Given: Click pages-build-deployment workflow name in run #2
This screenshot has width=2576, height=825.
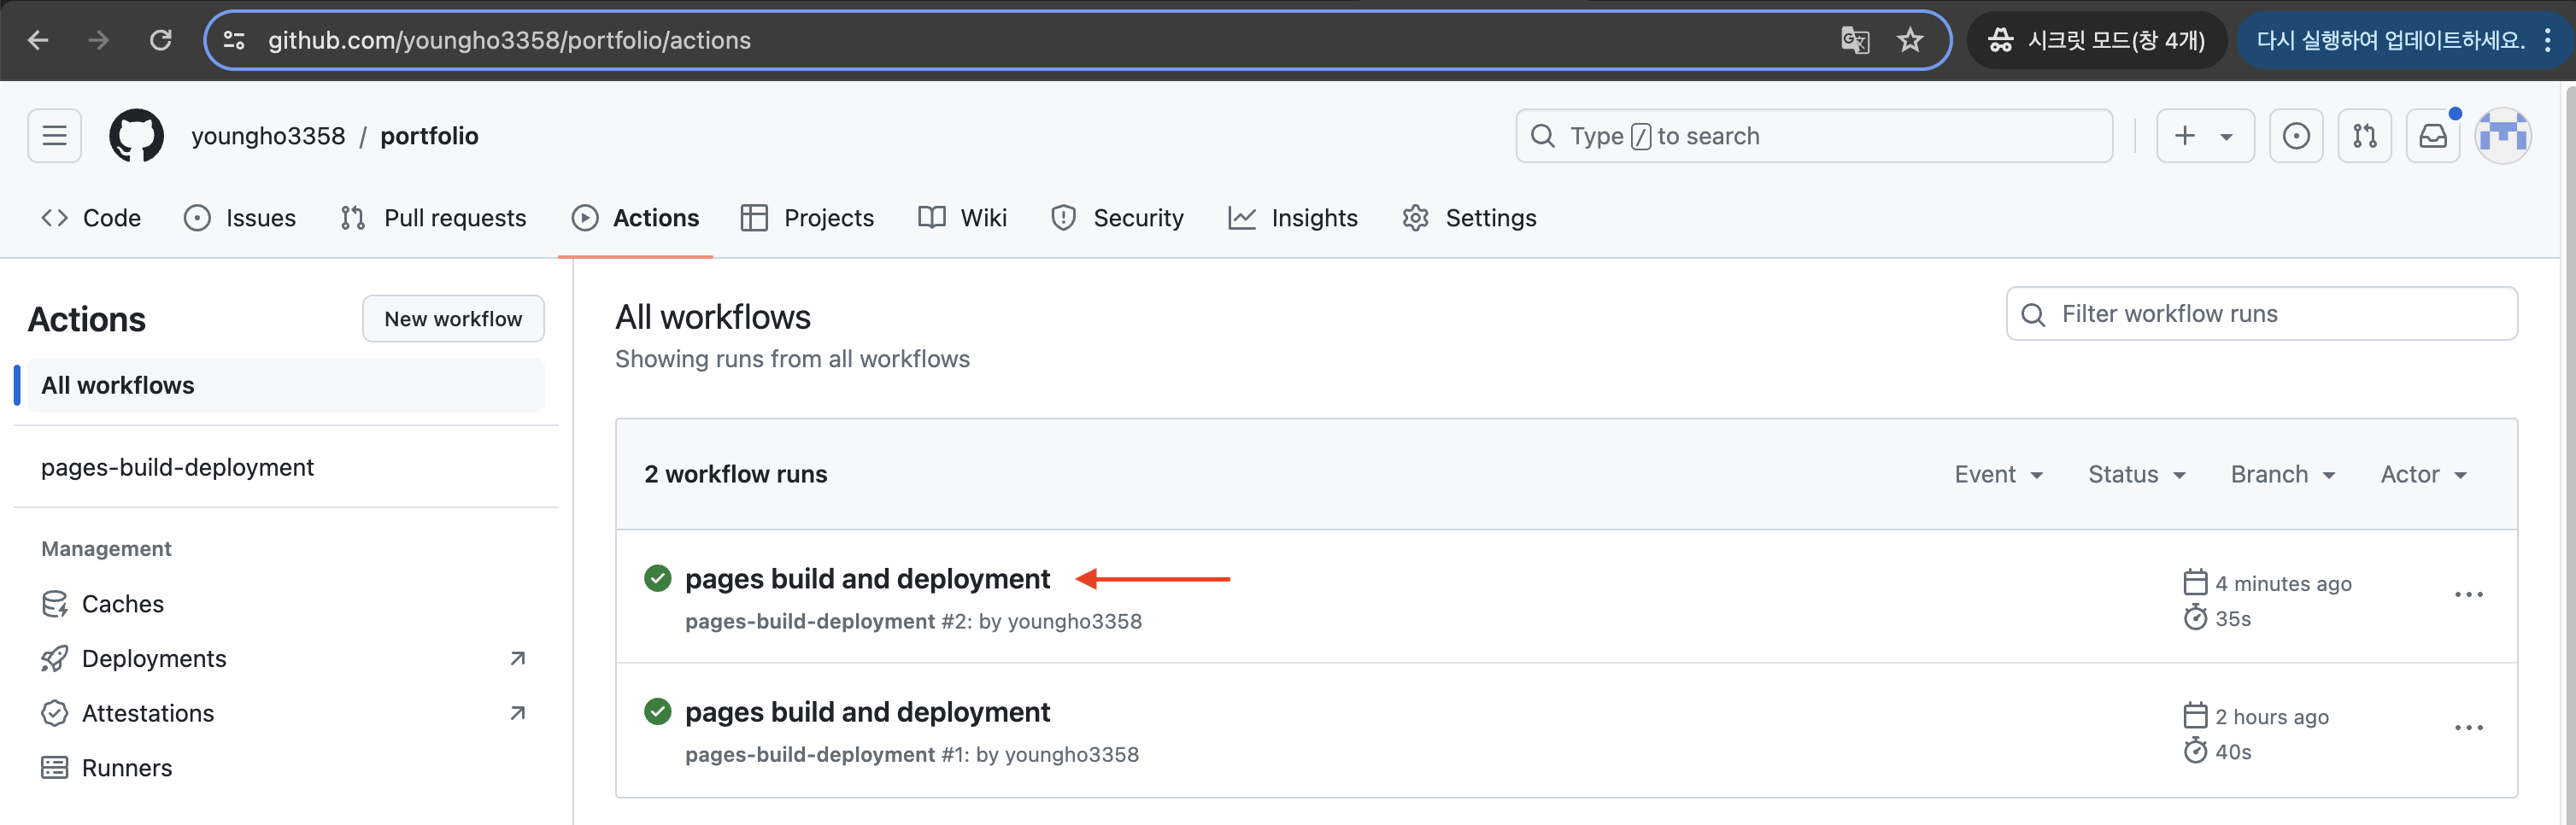Looking at the screenshot, I should point(810,621).
